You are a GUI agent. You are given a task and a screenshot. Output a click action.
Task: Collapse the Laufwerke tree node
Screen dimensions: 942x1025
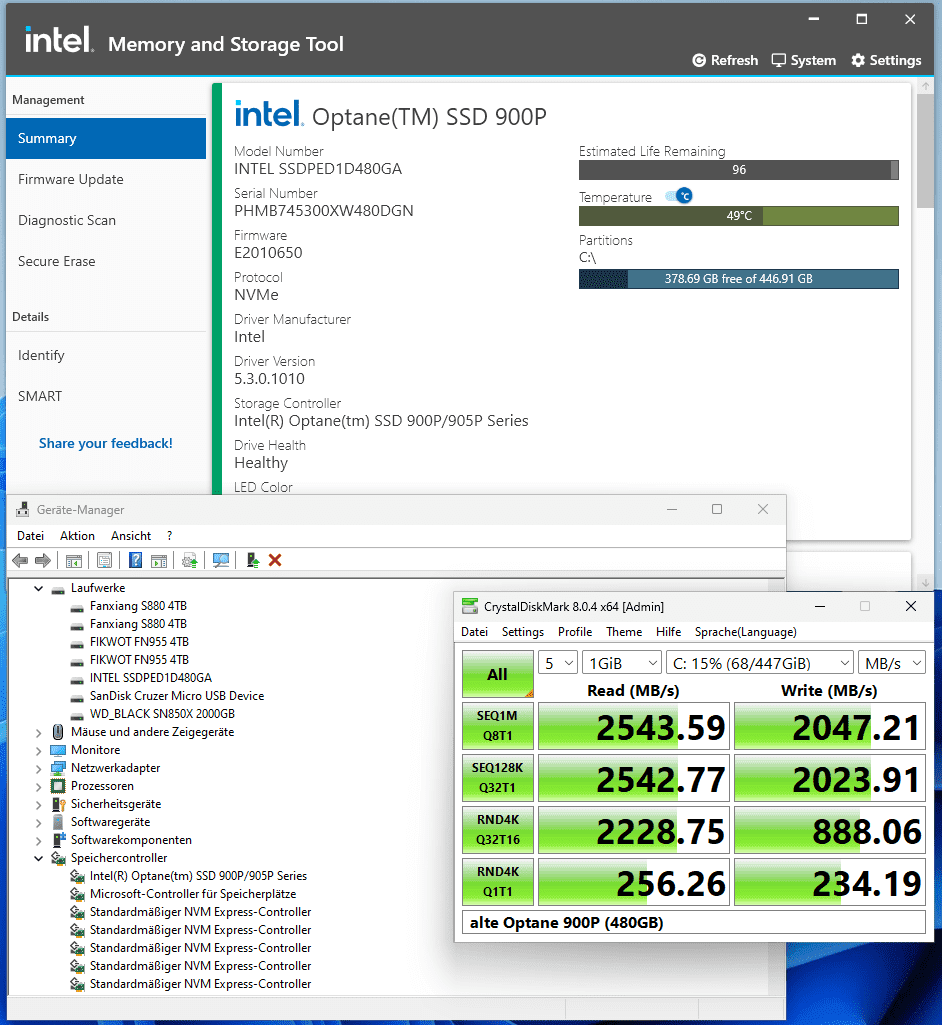pyautogui.click(x=39, y=588)
